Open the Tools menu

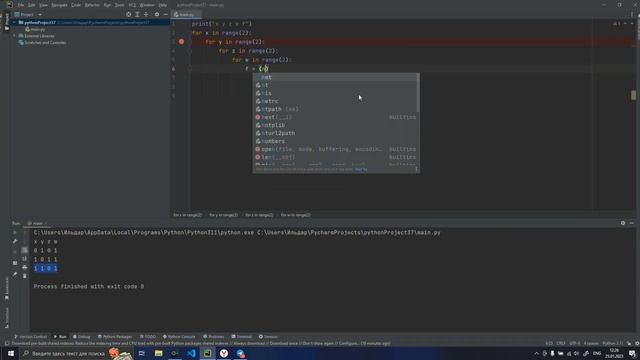[x=120, y=5]
